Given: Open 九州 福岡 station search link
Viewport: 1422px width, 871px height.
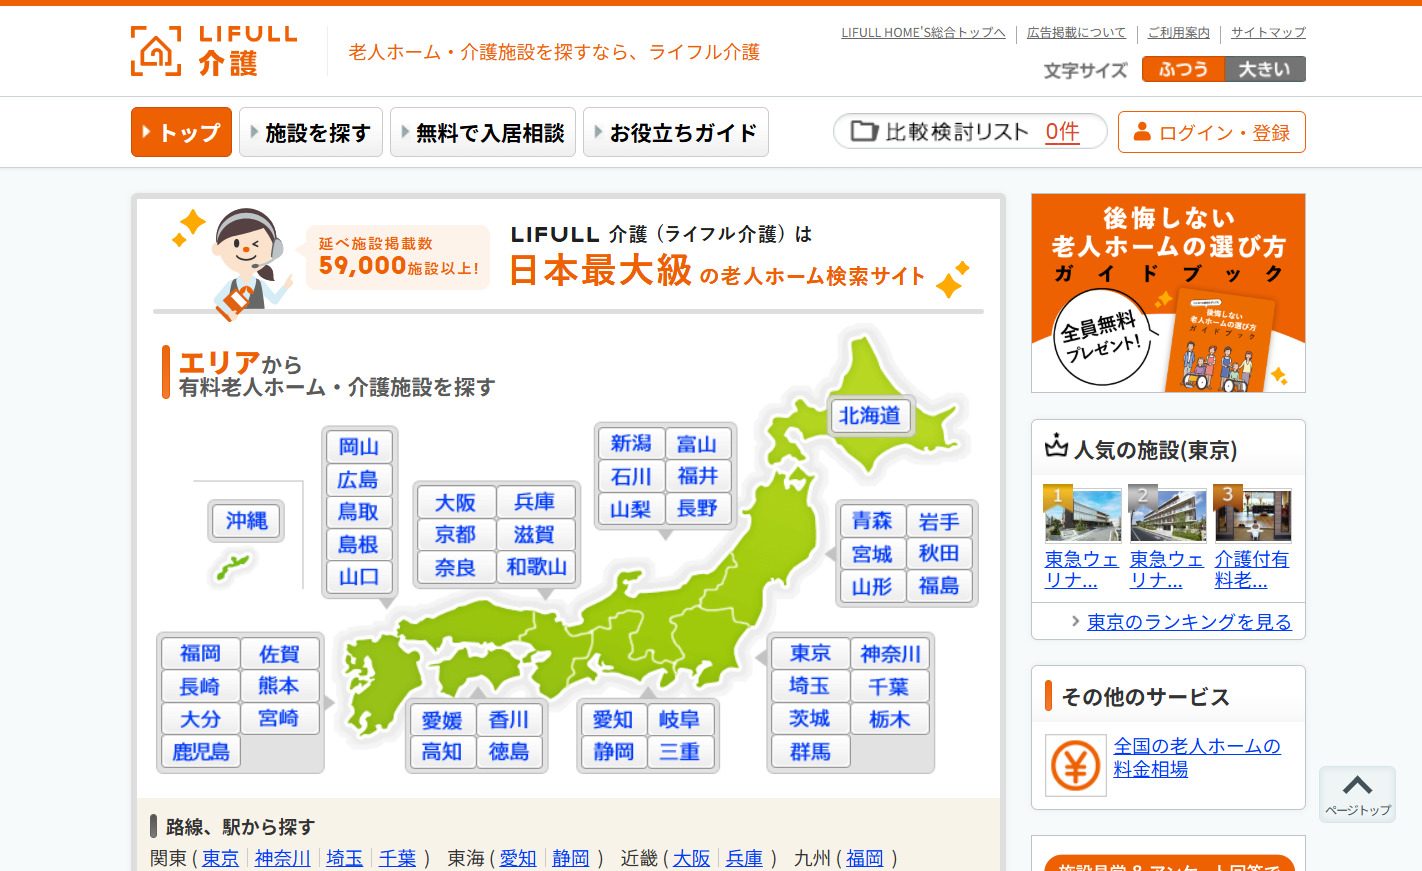Looking at the screenshot, I should [x=865, y=858].
